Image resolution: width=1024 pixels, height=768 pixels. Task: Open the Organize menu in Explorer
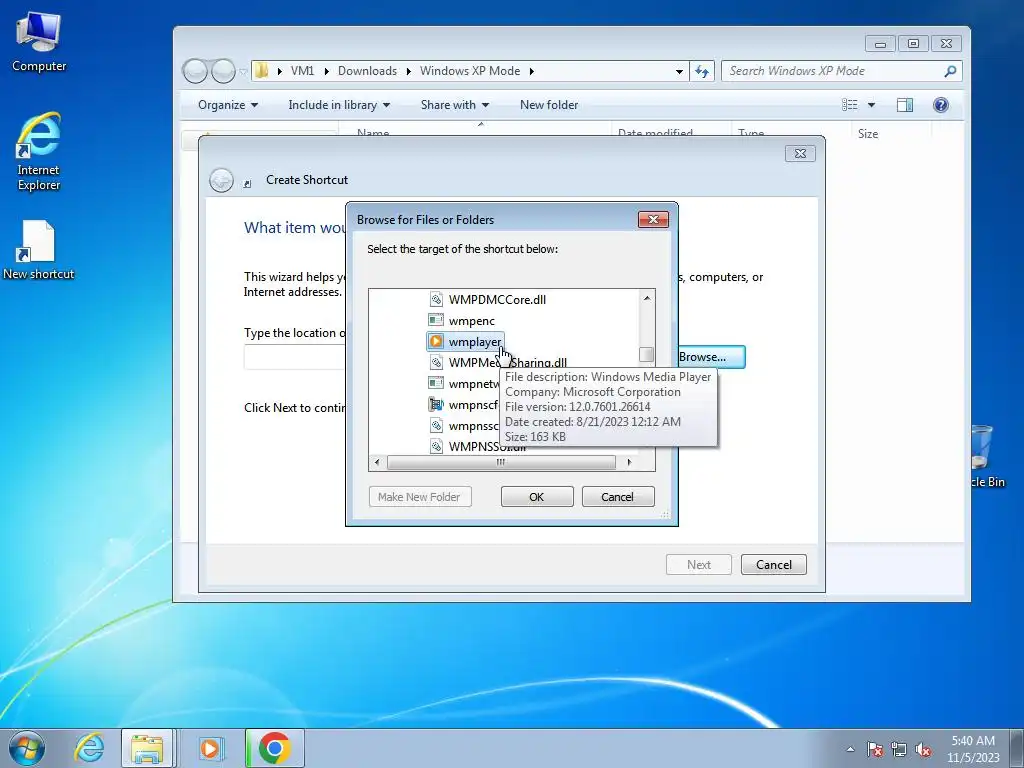(228, 105)
